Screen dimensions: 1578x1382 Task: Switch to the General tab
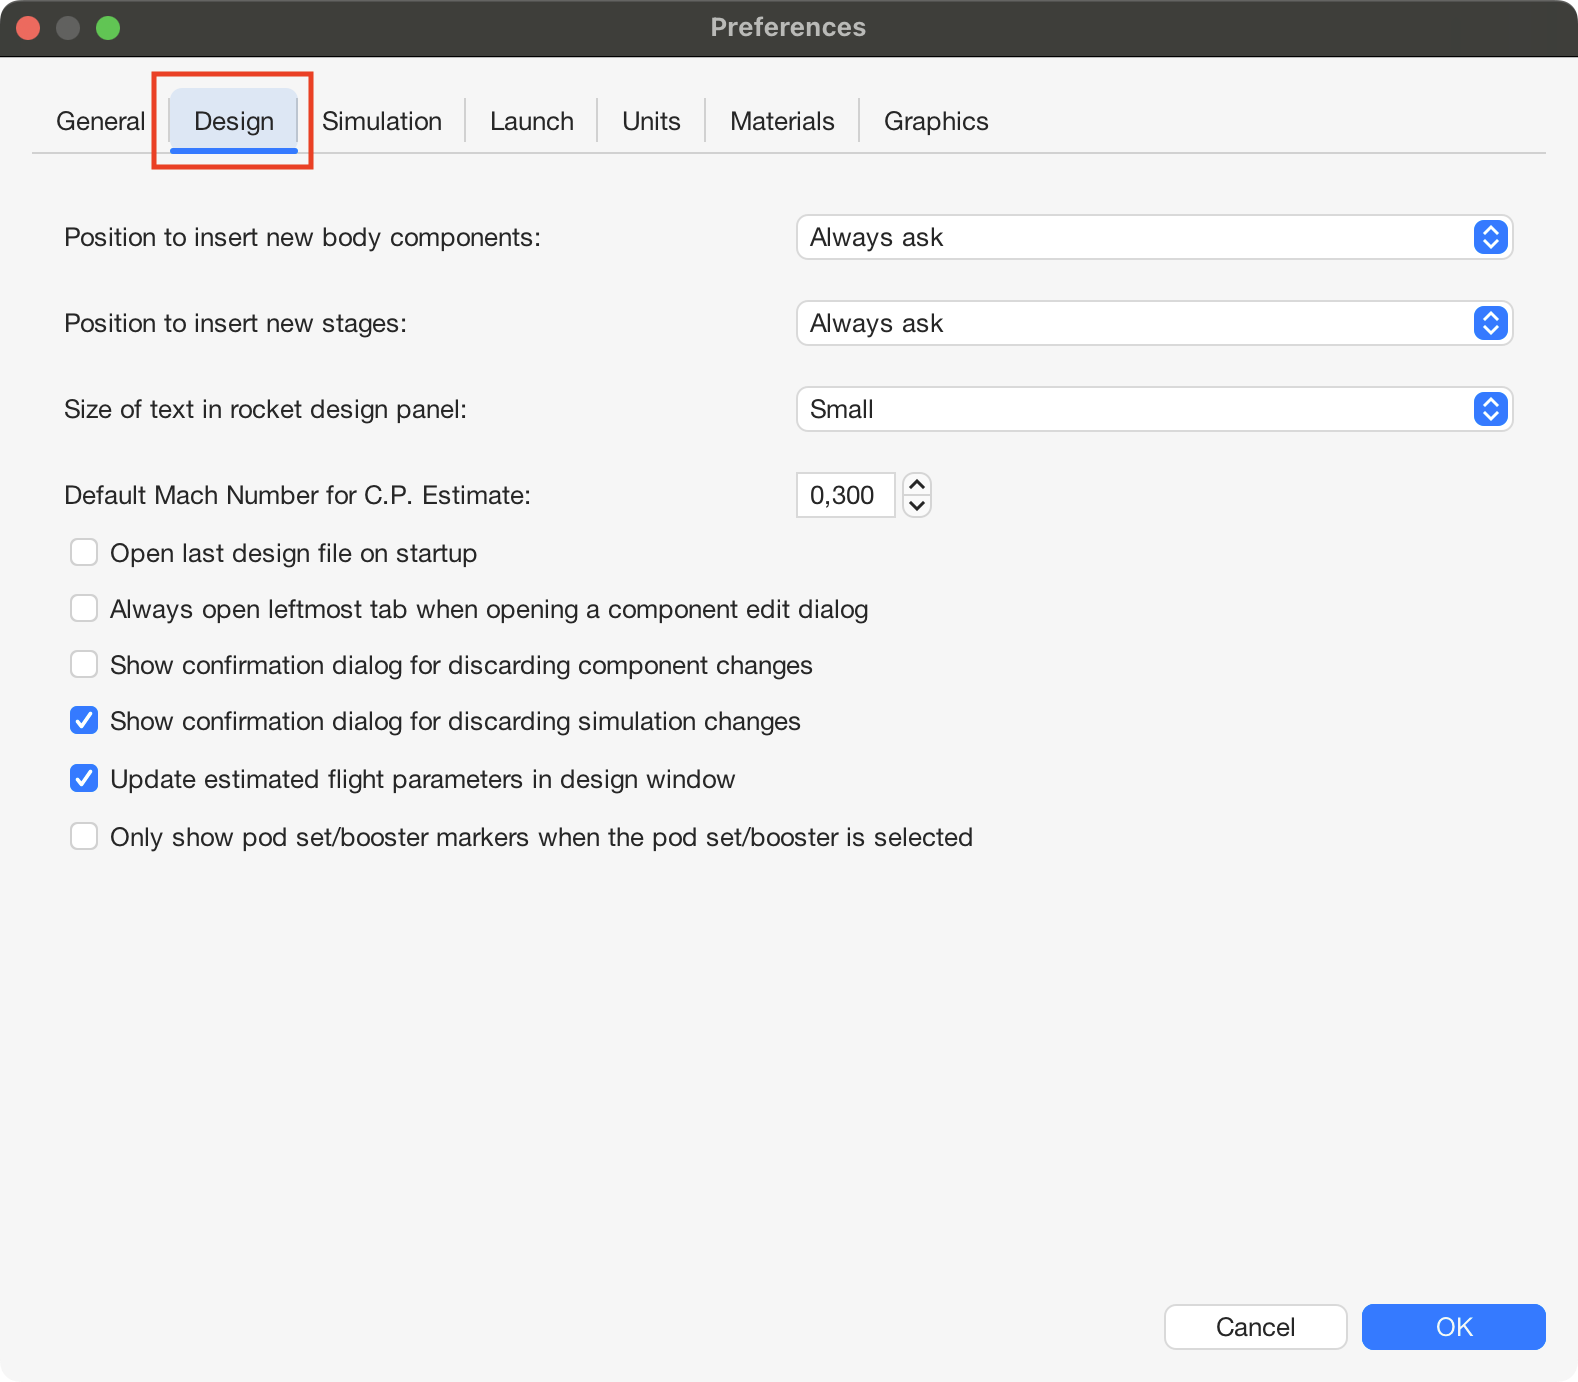point(100,121)
